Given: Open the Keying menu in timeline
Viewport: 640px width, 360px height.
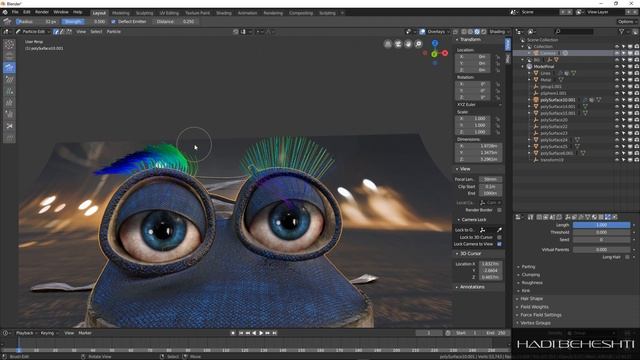Looking at the screenshot, I should coord(49,333).
